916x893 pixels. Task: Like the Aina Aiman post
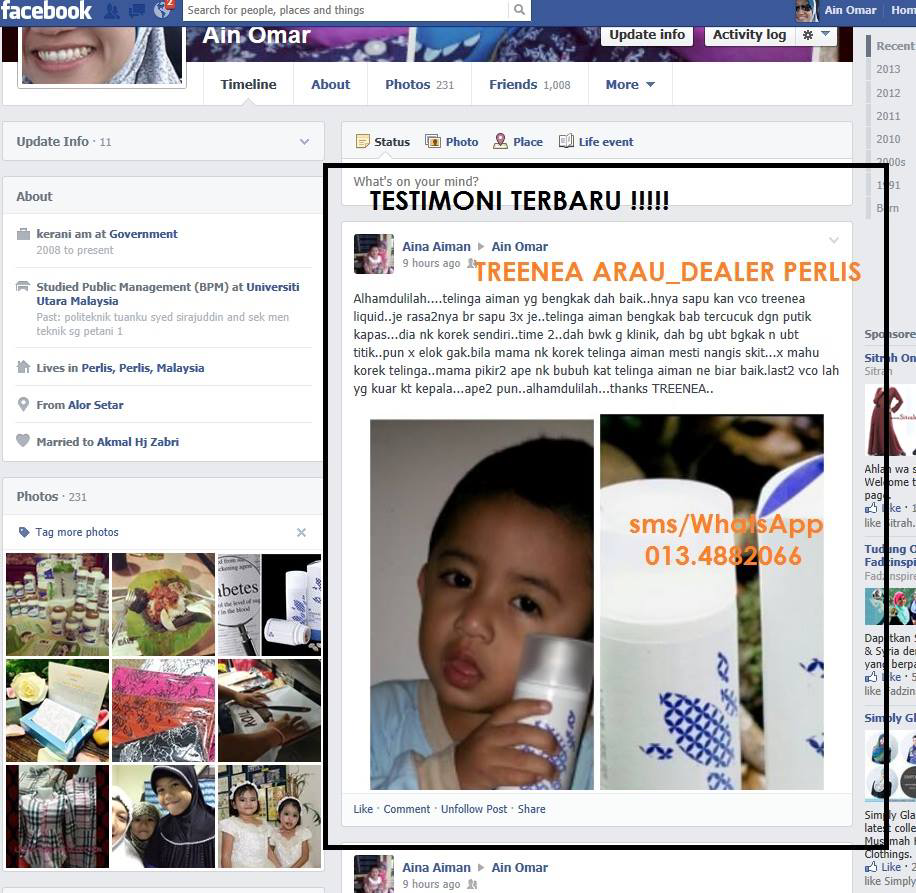363,809
